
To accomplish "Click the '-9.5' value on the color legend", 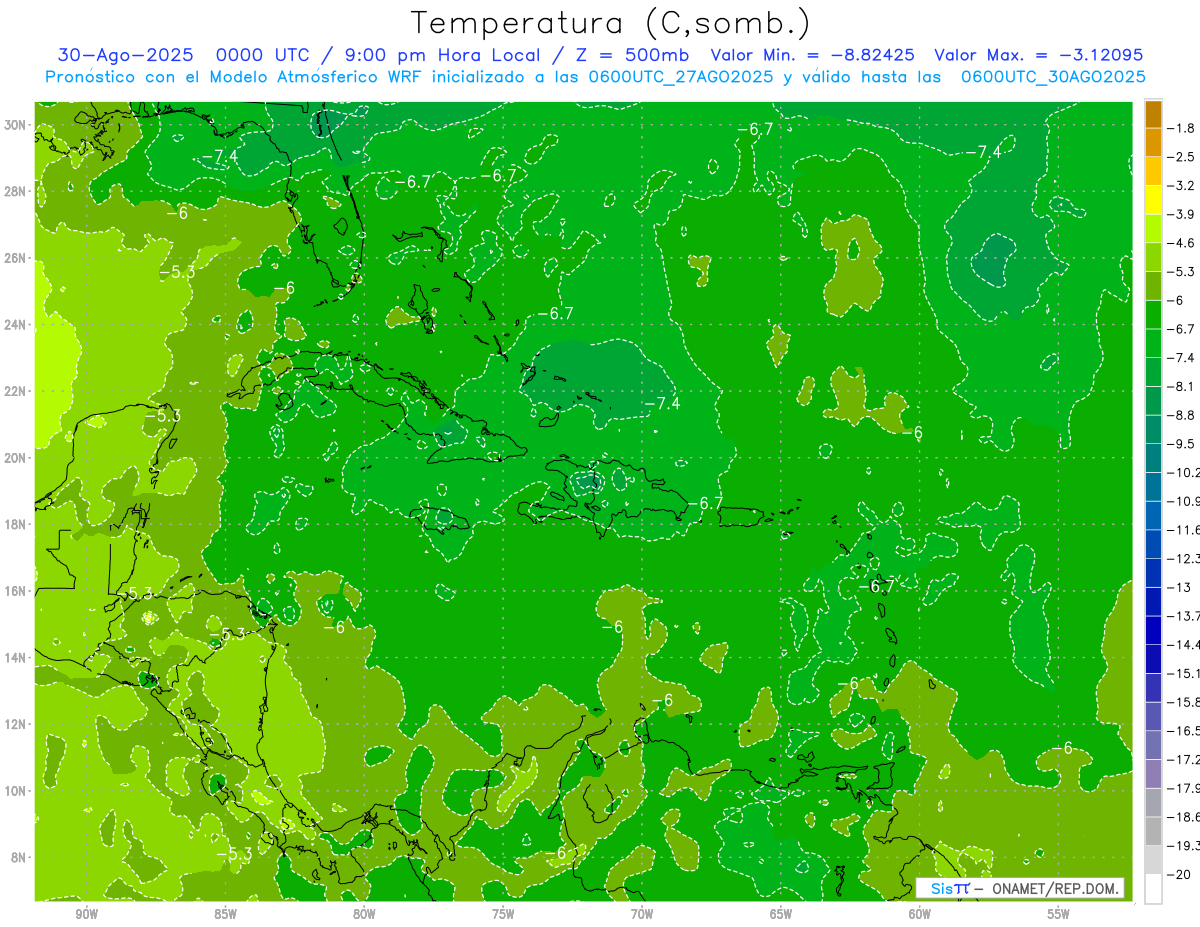I will pyautogui.click(x=1182, y=444).
